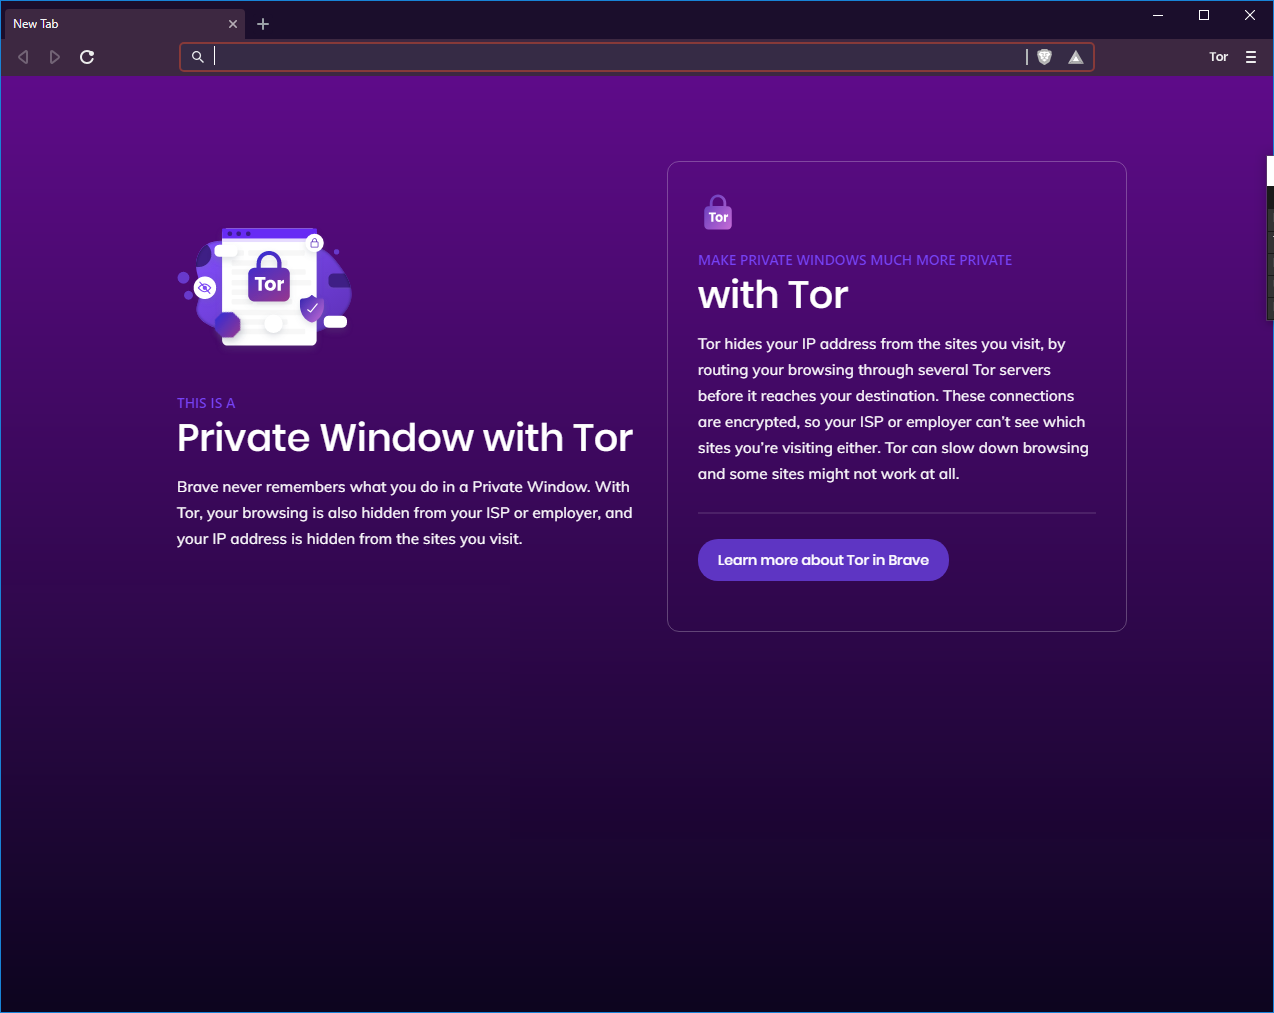
Task: Click the search magnifier icon in address bar
Action: click(198, 57)
